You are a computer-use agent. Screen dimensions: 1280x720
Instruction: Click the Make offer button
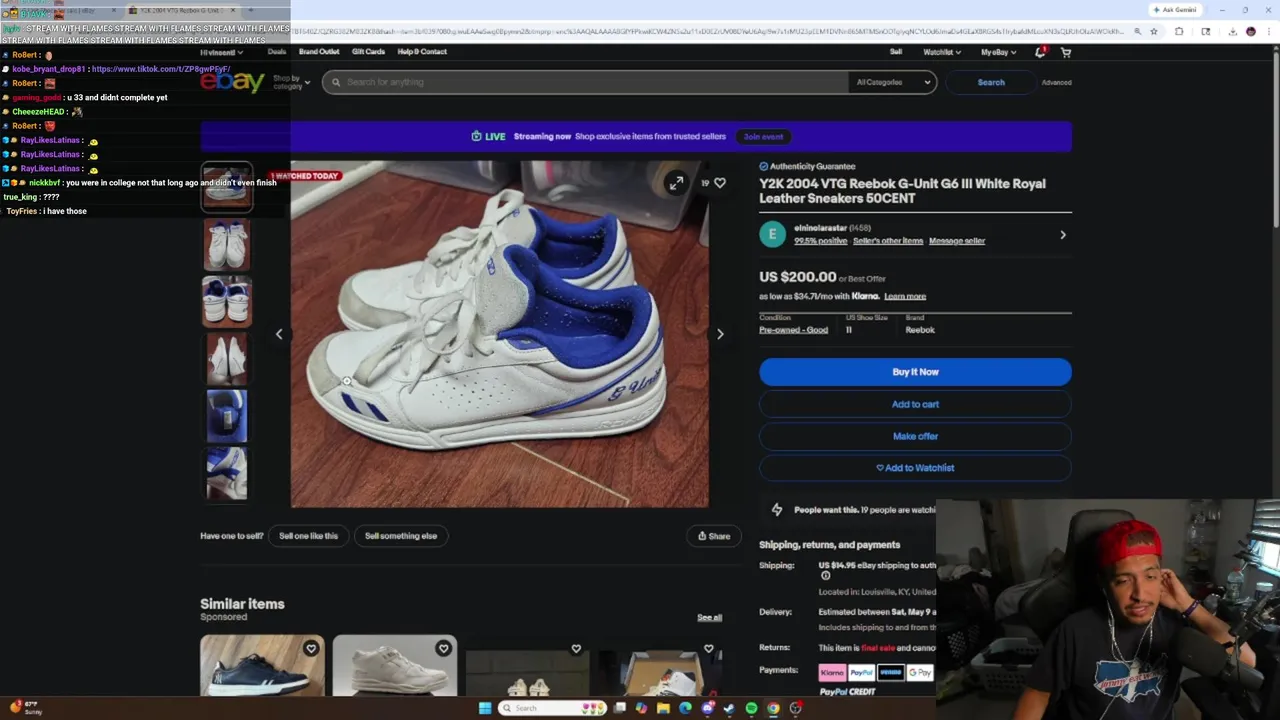(x=915, y=436)
